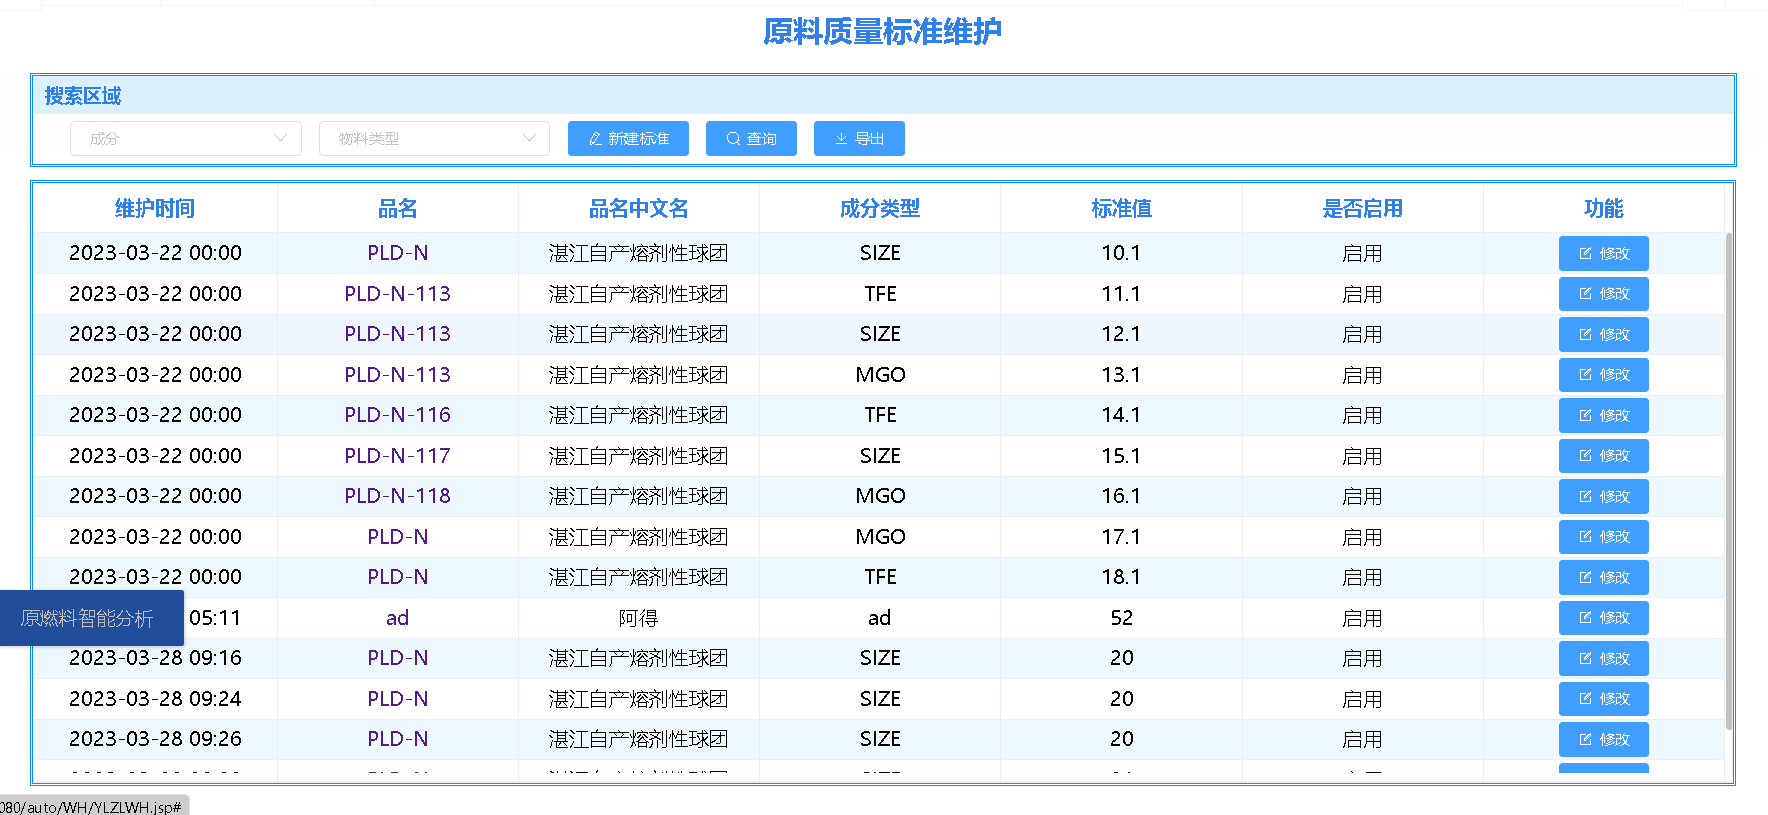Click the 功能 column header
Viewport: 1768px width, 815px height.
[x=1603, y=209]
